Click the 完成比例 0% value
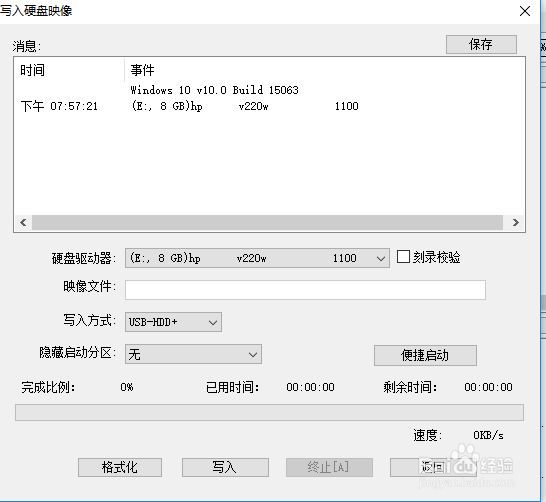The image size is (546, 502). (127, 387)
